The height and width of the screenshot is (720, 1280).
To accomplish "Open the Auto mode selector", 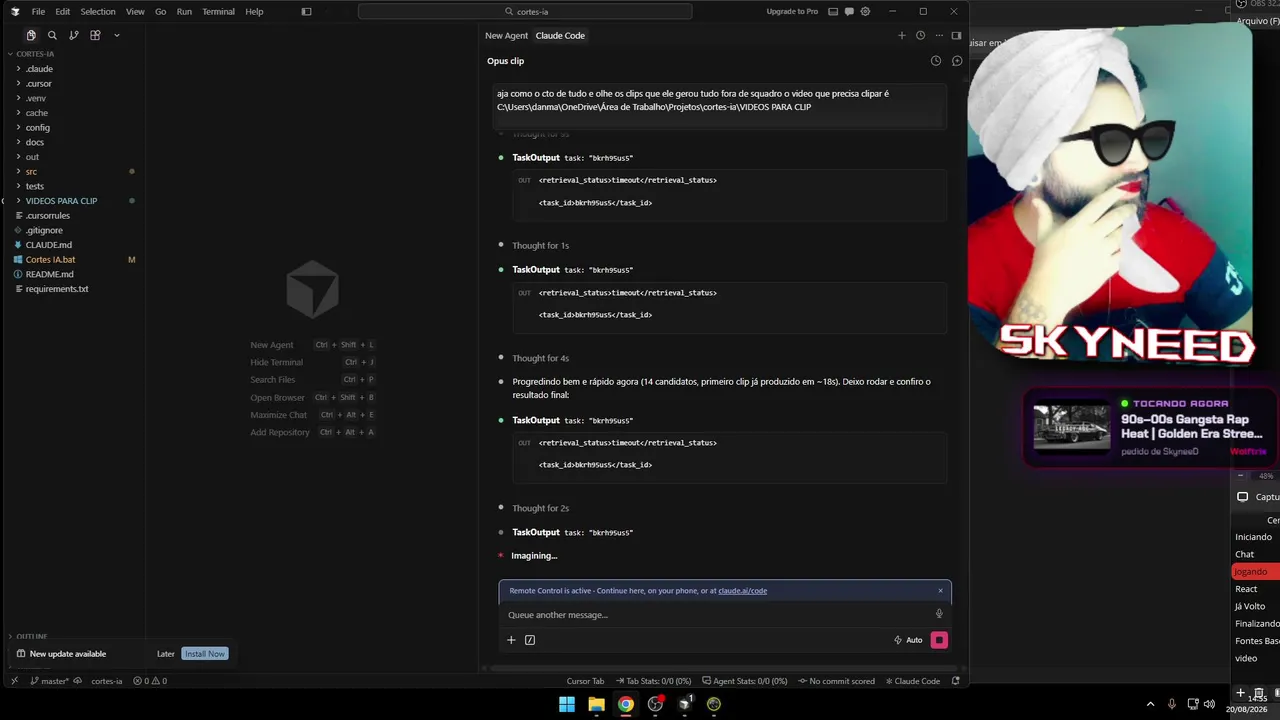I will pos(908,640).
